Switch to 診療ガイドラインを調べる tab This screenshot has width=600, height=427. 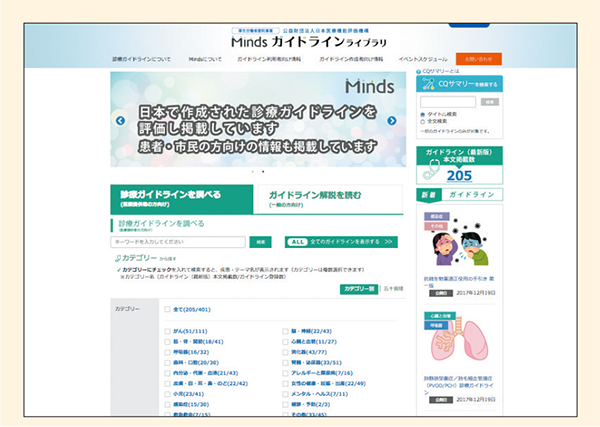pyautogui.click(x=182, y=199)
